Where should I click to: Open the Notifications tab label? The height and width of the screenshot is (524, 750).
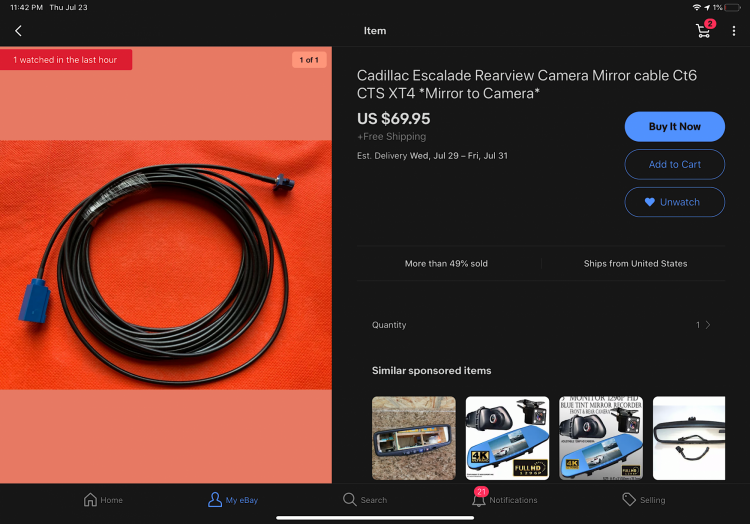point(513,500)
